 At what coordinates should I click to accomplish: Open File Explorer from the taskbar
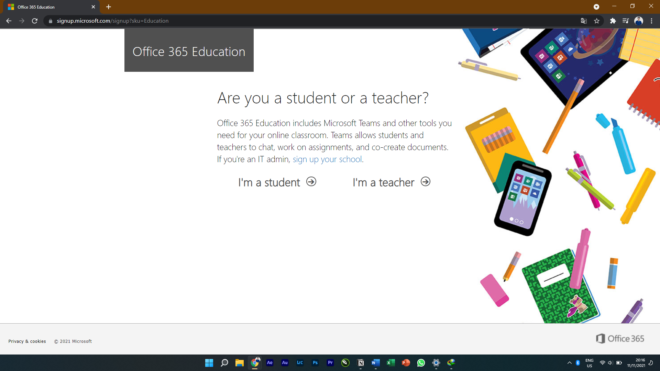[x=240, y=363]
